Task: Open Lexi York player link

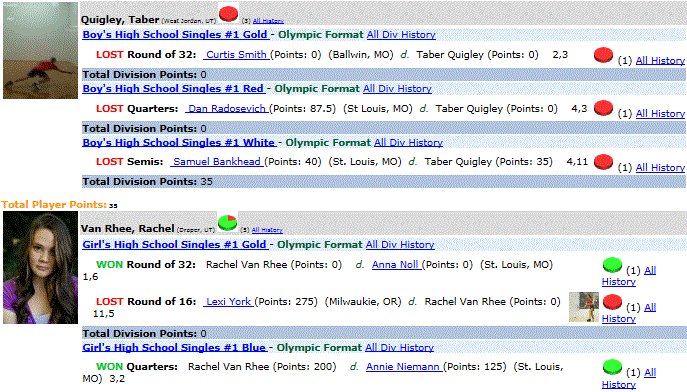Action: point(228,301)
